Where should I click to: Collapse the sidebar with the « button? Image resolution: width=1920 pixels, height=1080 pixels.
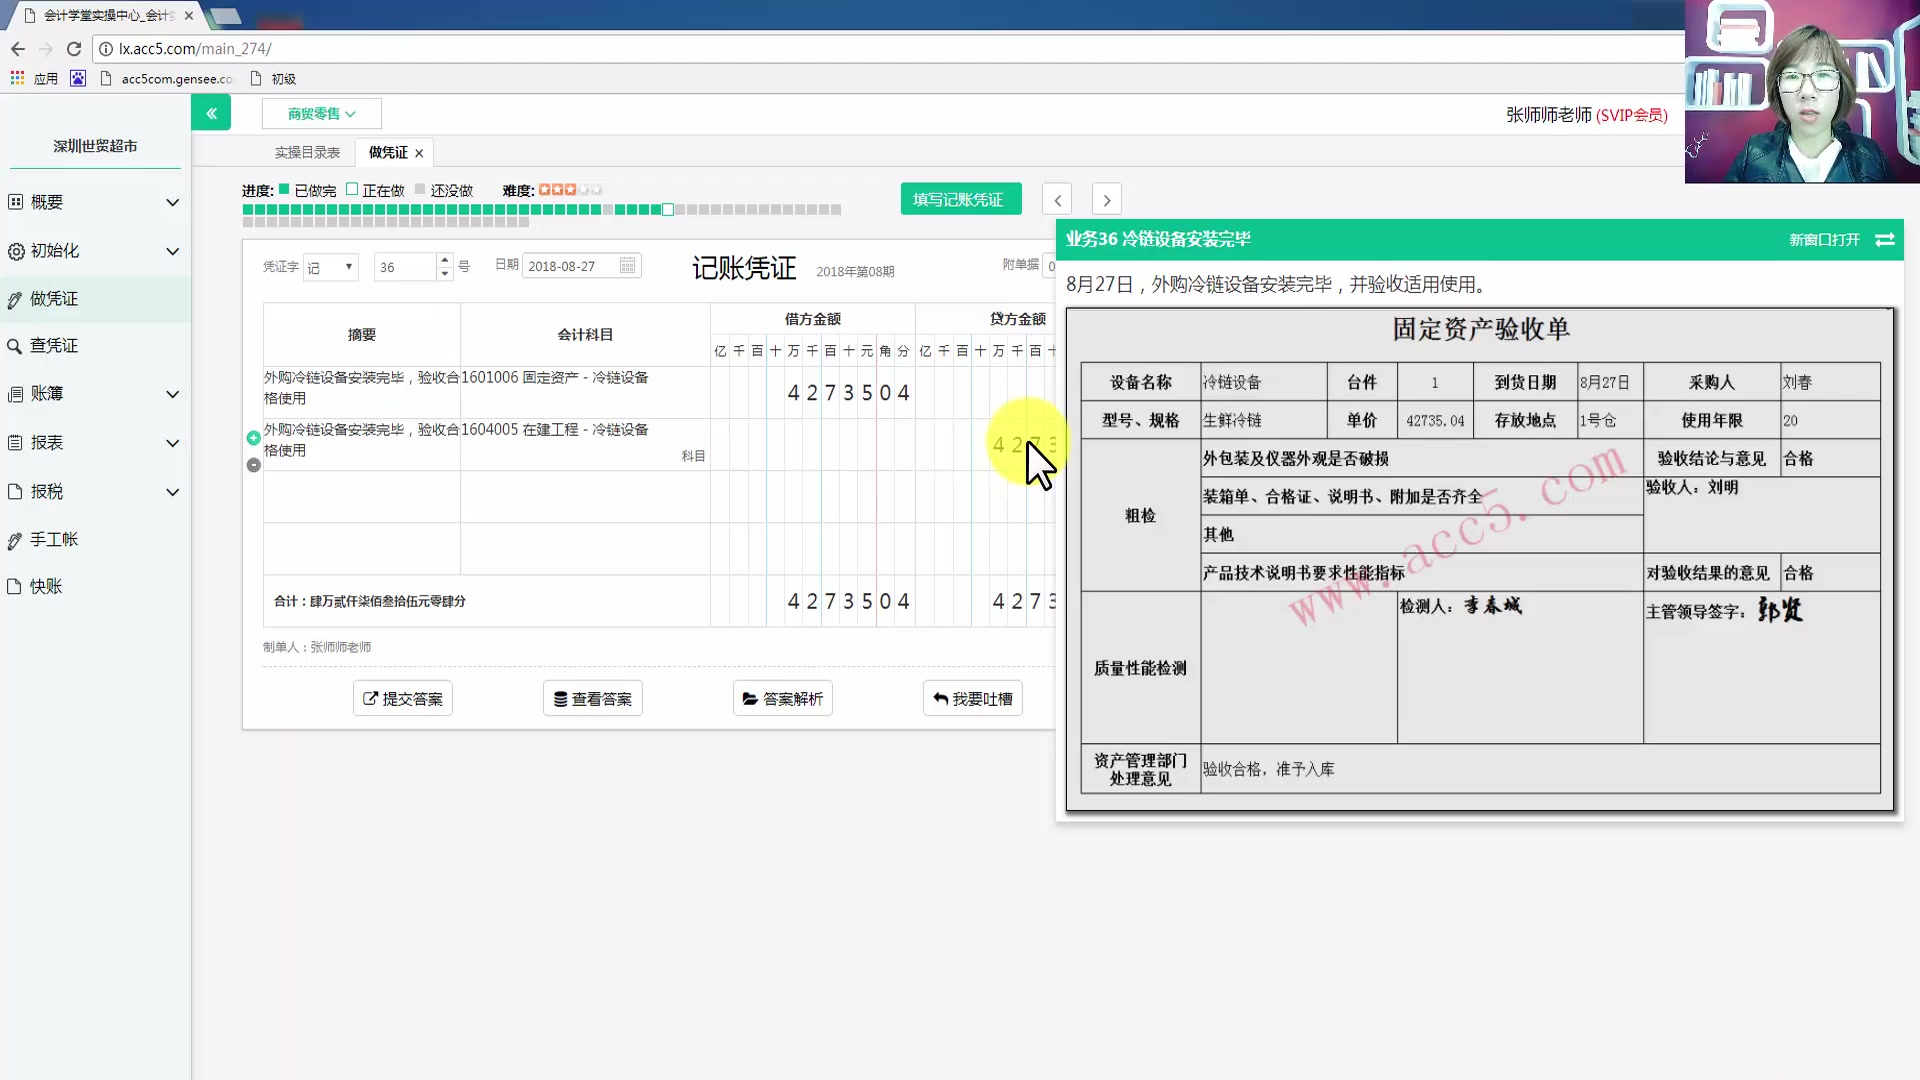tap(211, 112)
